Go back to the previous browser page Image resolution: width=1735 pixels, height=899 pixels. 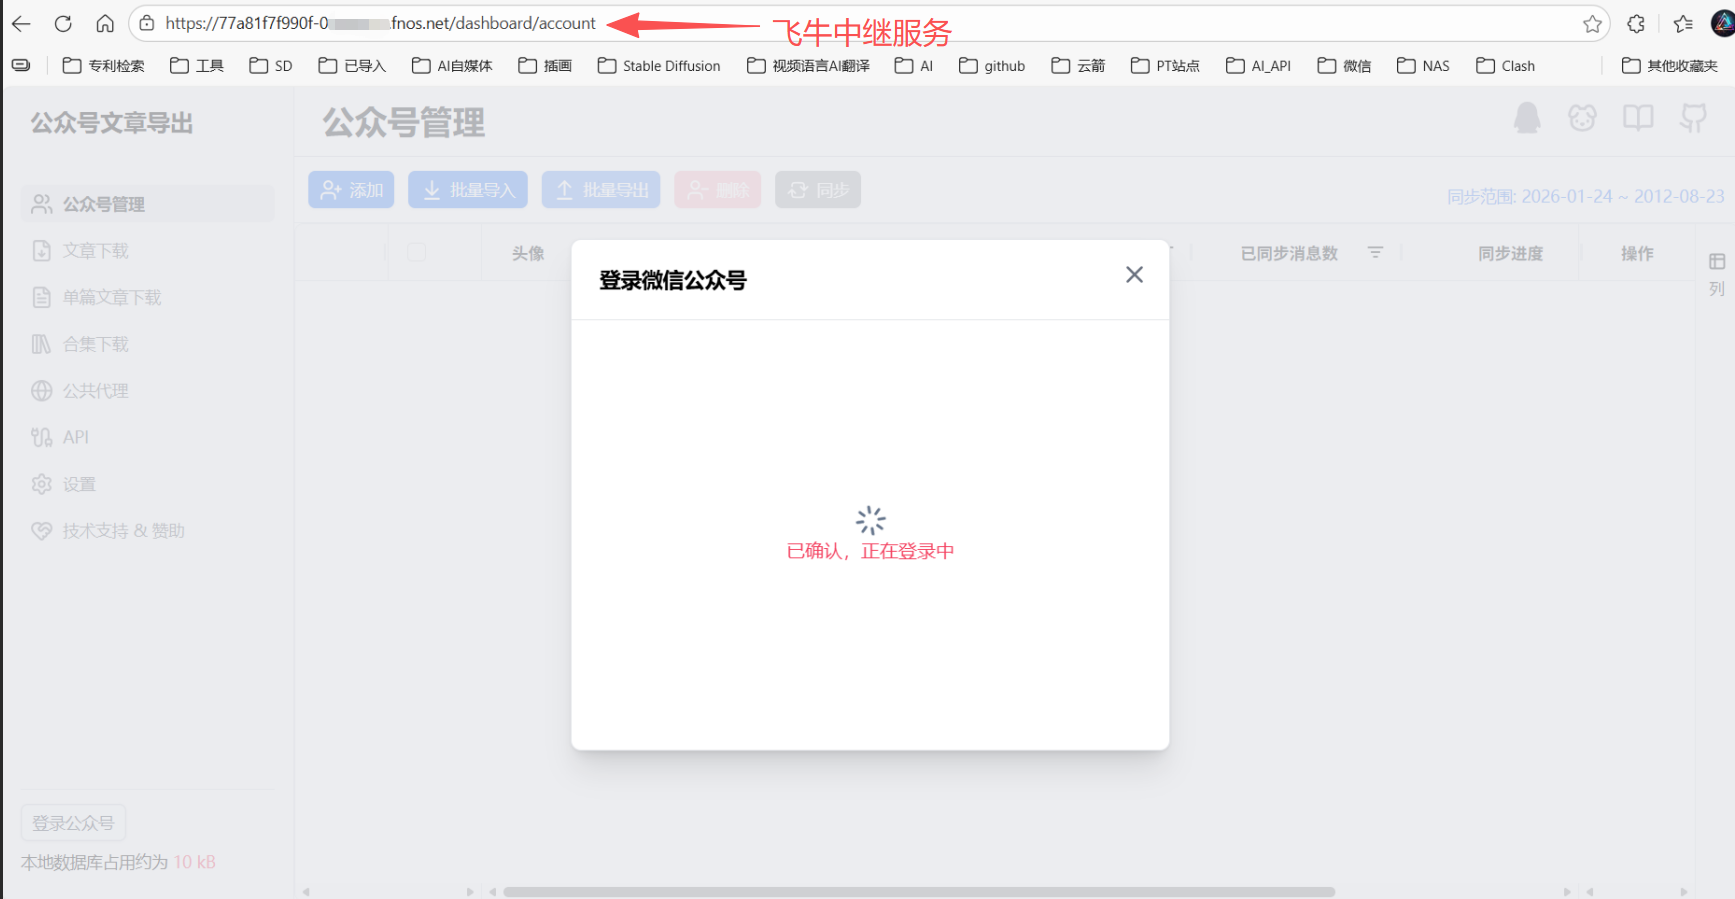point(21,23)
